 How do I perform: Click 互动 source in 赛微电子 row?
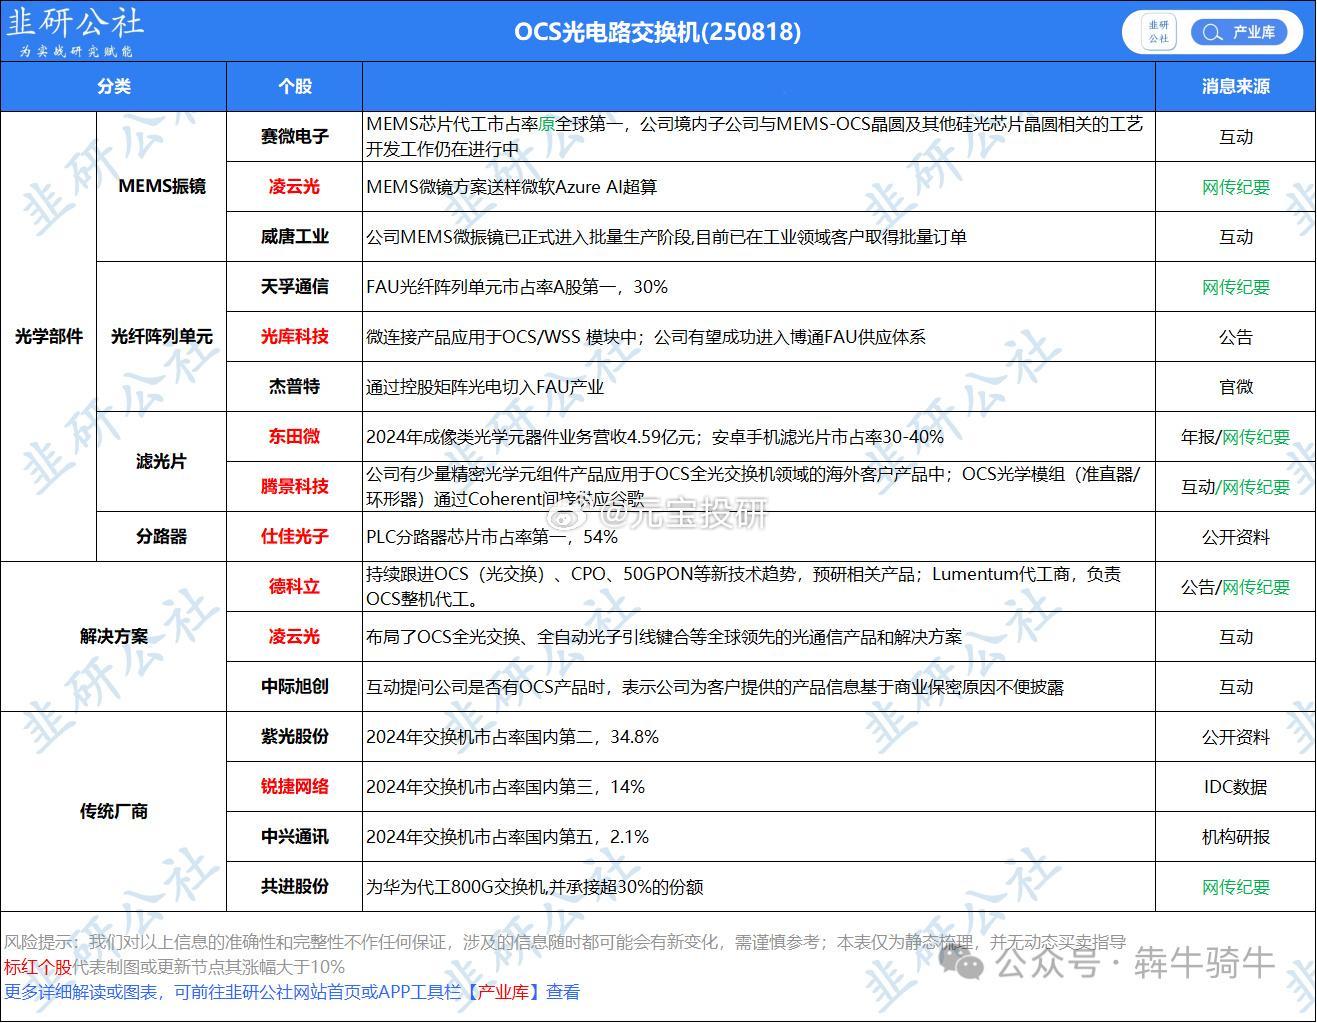(x=1235, y=137)
